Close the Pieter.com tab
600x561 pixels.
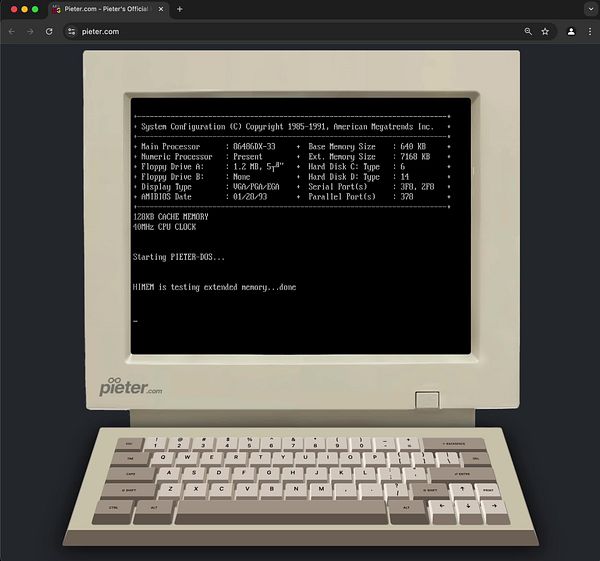[161, 9]
